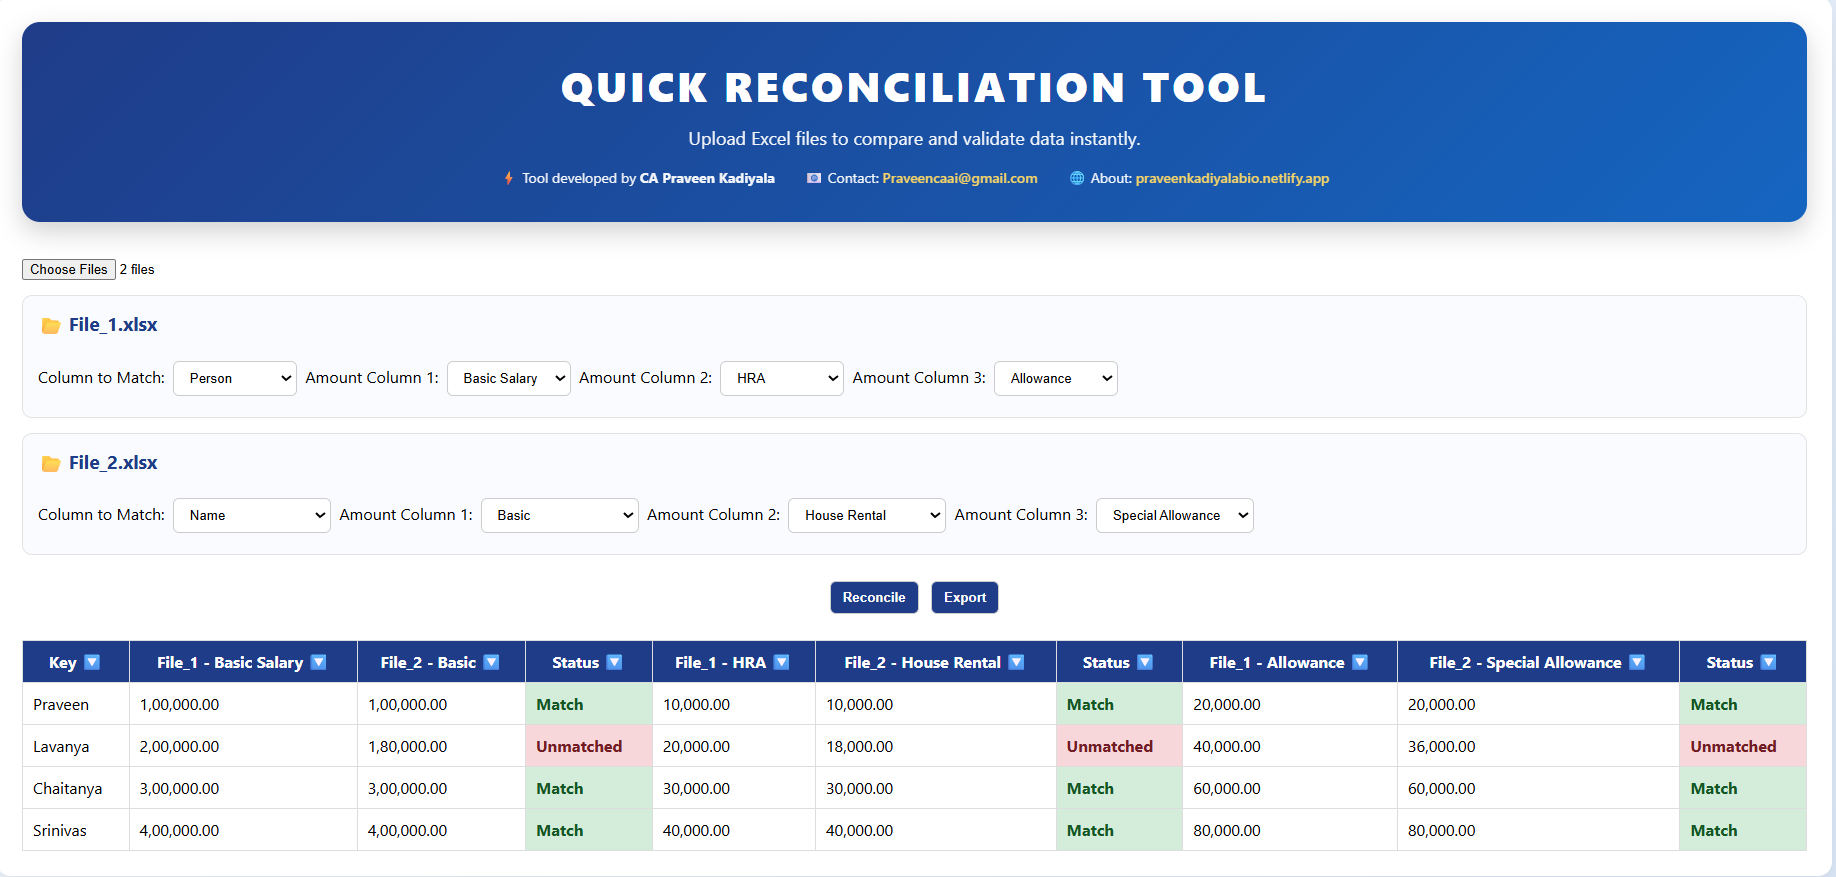Expand the House Rental dropdown in File_2
1836x877 pixels.
tap(866, 515)
